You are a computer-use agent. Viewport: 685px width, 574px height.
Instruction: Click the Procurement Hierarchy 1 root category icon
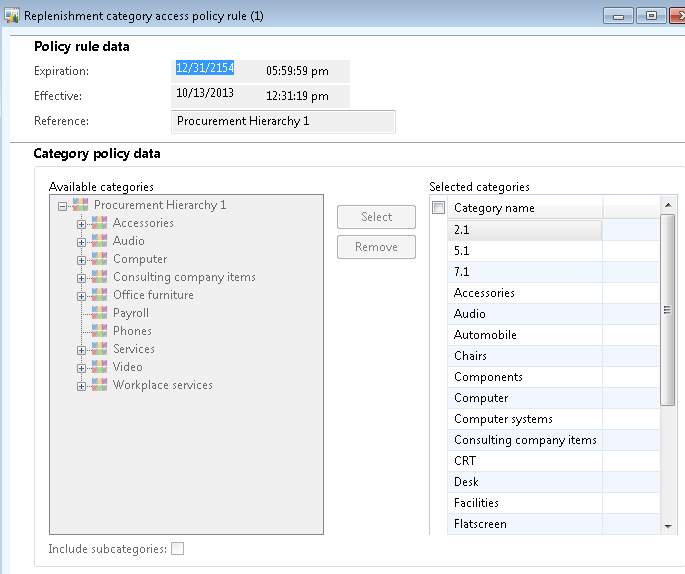click(80, 205)
